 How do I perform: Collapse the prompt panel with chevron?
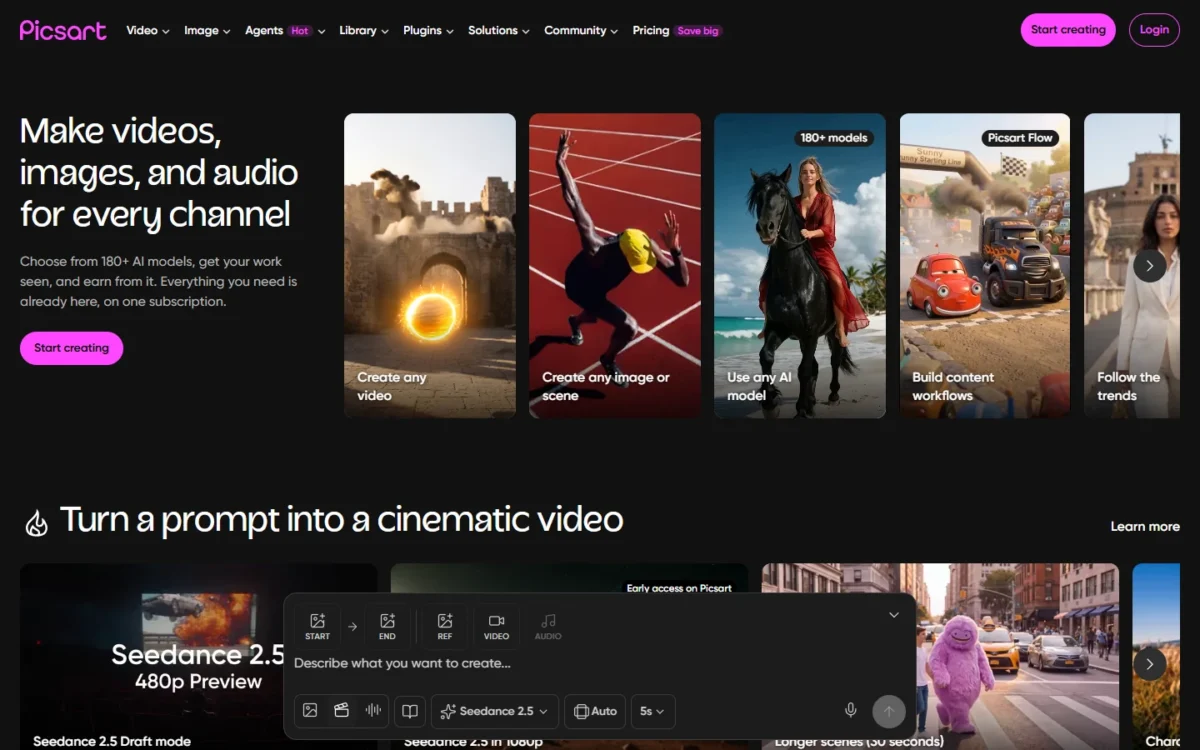[x=894, y=615]
